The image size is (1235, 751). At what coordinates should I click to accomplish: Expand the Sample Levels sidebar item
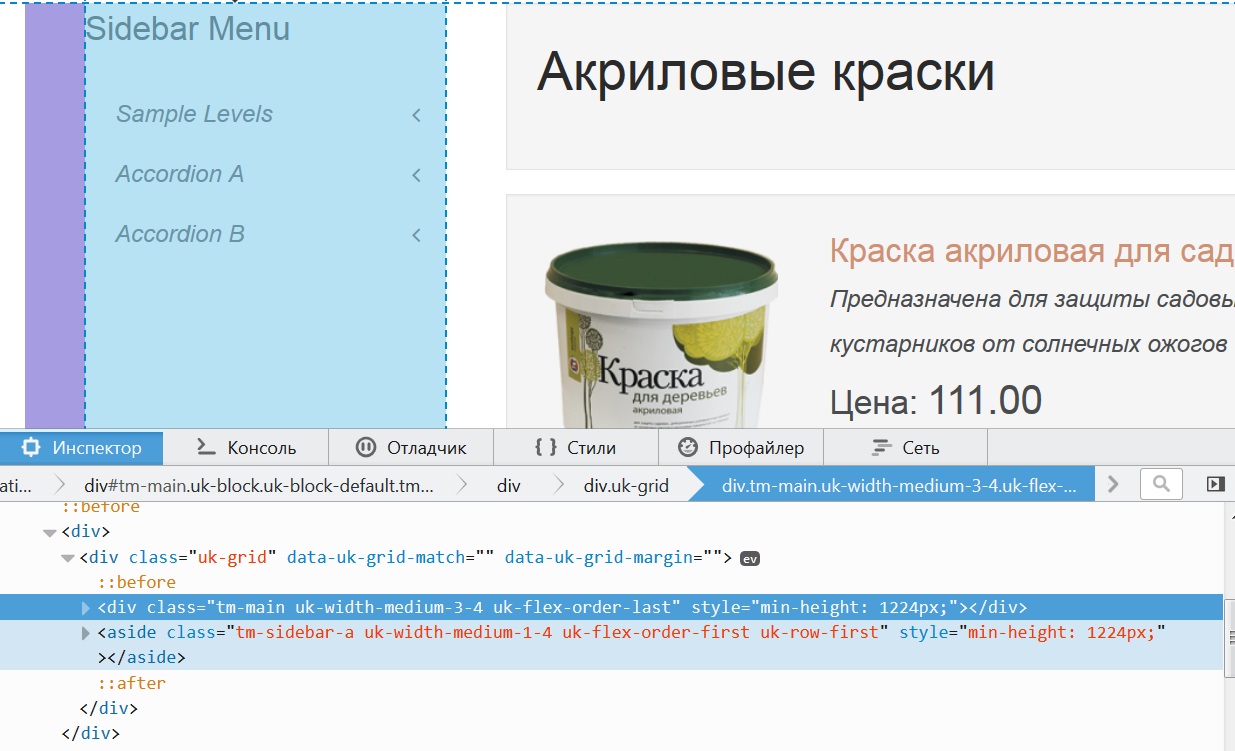[x=194, y=114]
